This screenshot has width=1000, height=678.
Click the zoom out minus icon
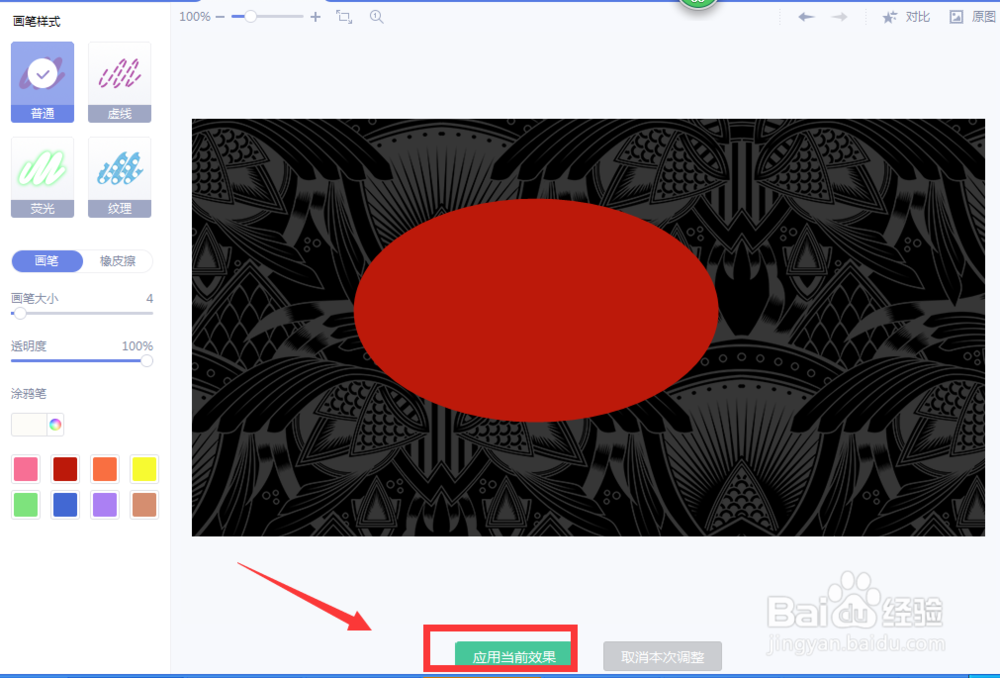tap(220, 17)
